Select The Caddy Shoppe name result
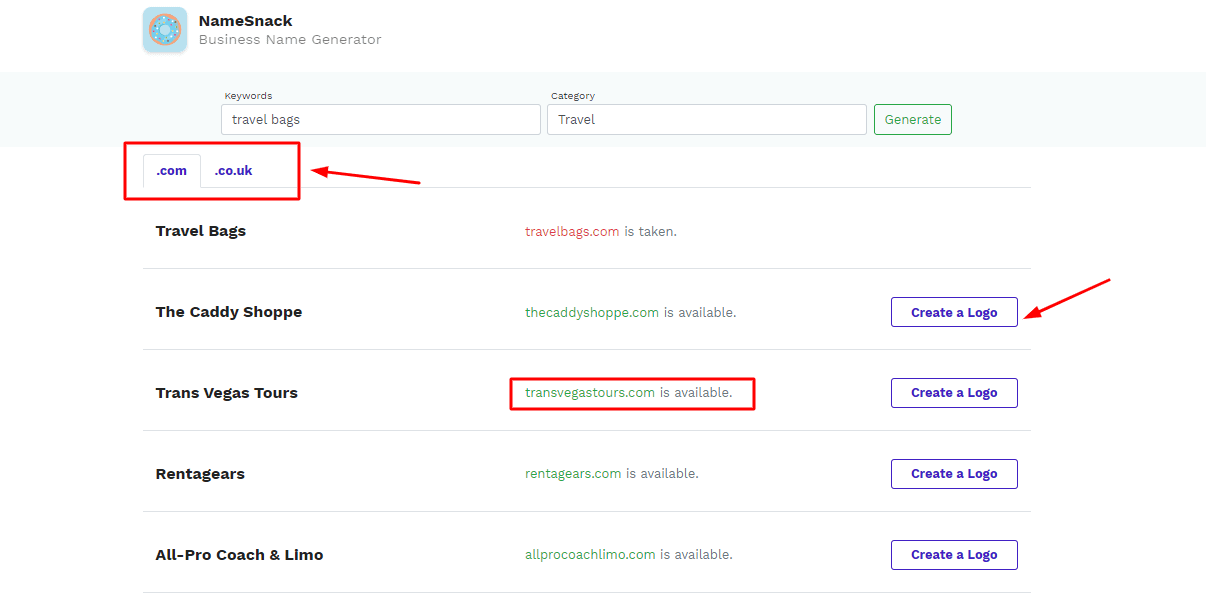The width and height of the screenshot is (1206, 613). click(229, 312)
